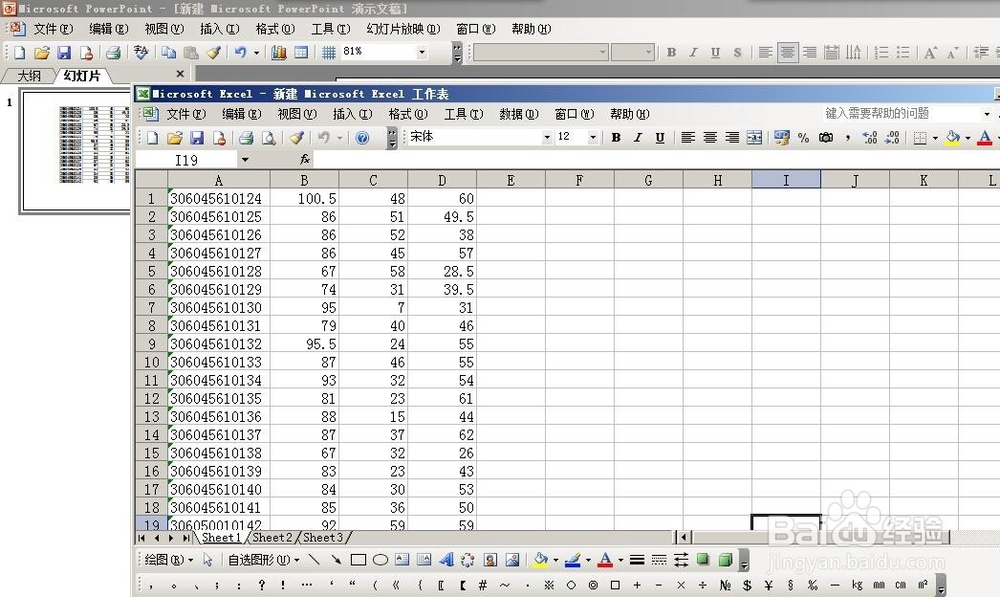Switch to Sheet3 tab
Viewport: 1000px width, 597px height.
tap(323, 538)
